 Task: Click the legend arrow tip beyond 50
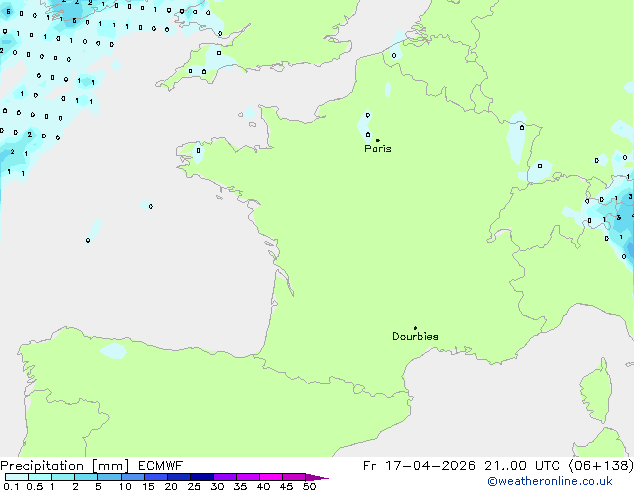[317, 477]
